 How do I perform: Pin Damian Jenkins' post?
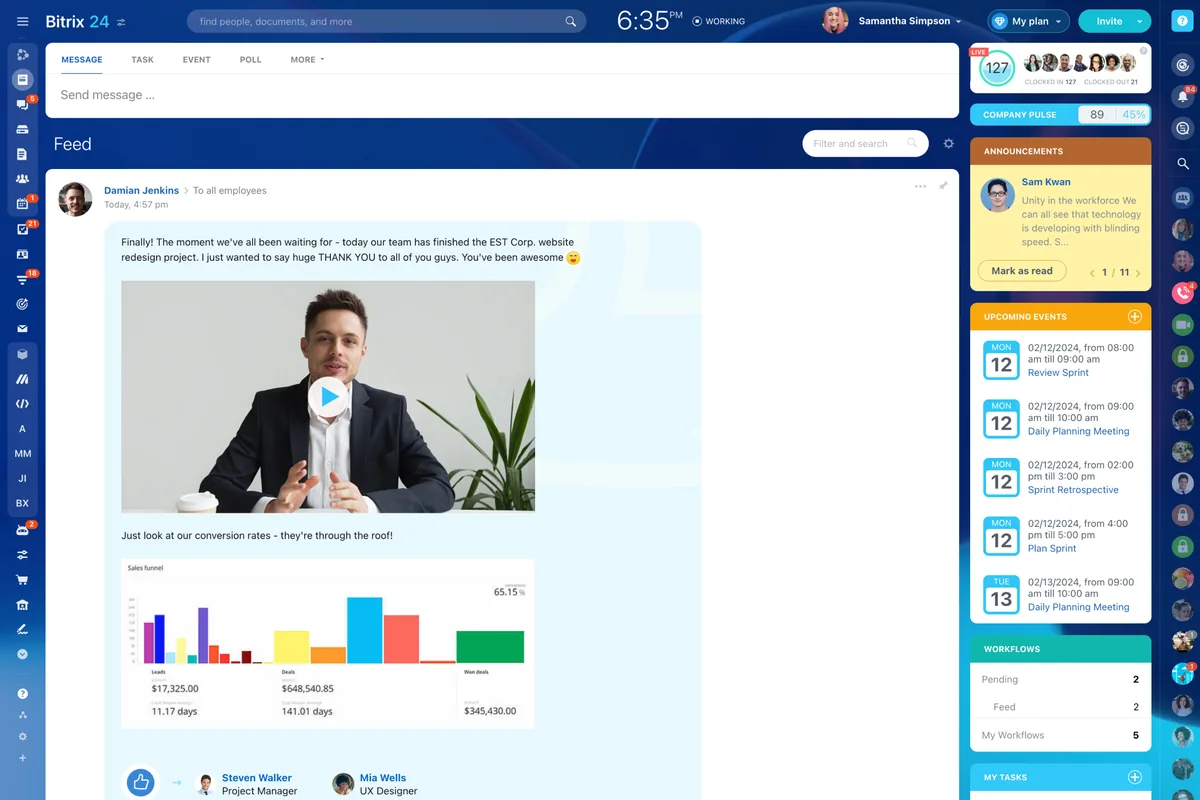click(943, 186)
